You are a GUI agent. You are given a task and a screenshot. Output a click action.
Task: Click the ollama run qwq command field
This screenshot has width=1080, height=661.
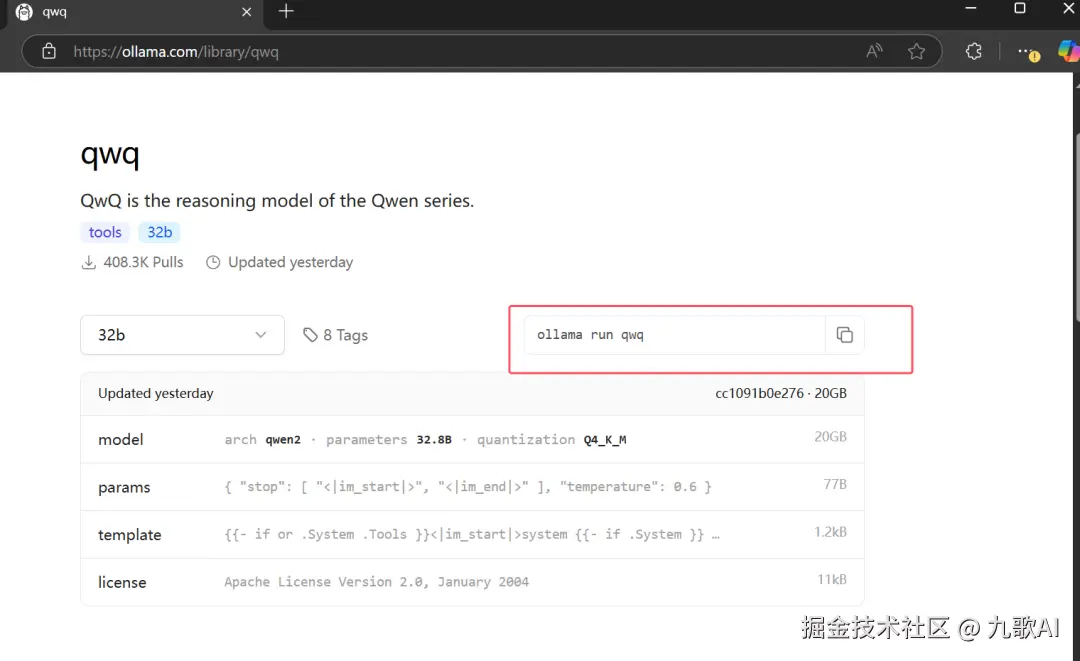click(674, 335)
